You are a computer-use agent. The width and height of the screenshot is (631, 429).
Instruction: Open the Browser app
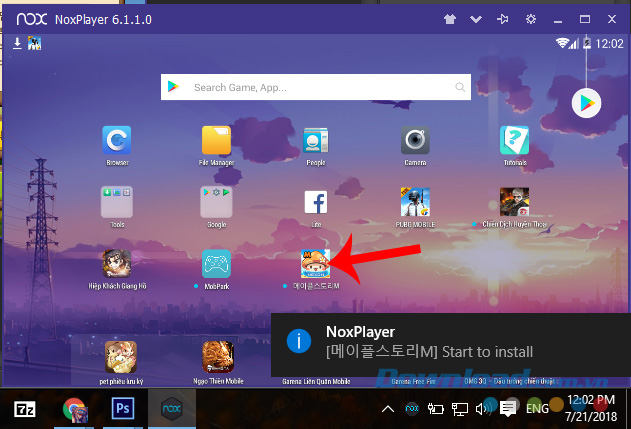click(x=117, y=140)
